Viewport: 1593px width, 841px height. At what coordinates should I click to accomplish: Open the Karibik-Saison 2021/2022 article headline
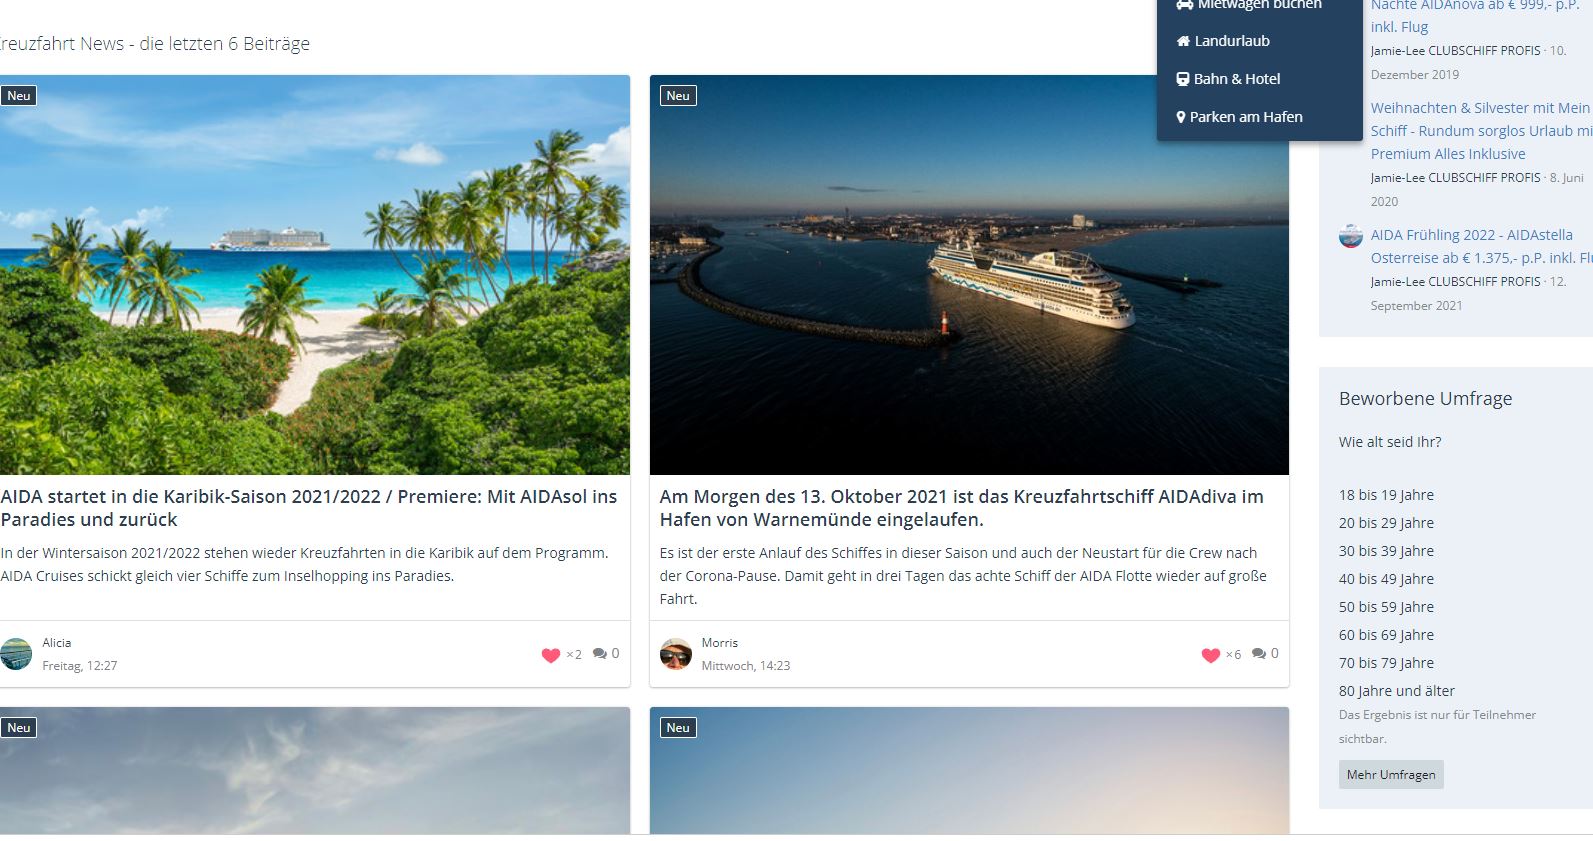coord(309,508)
